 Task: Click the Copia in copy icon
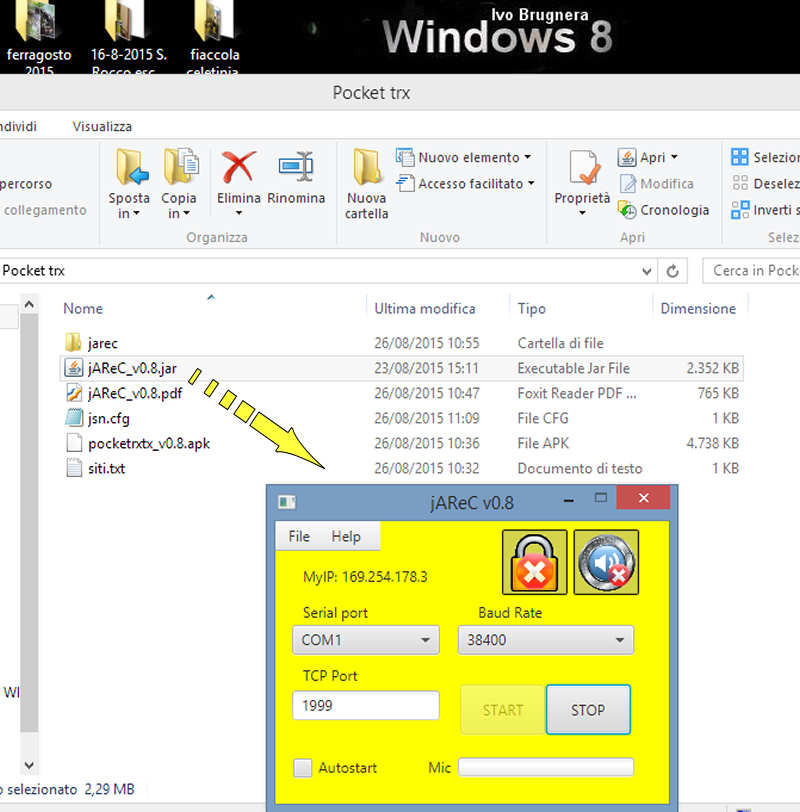pos(181,166)
